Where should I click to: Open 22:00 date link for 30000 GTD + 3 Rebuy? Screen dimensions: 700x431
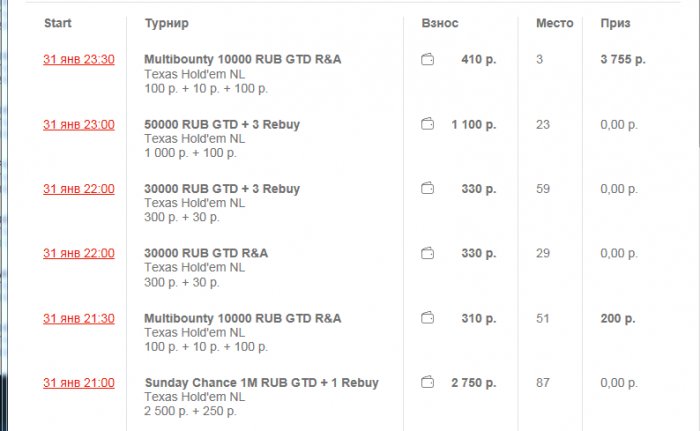point(78,189)
